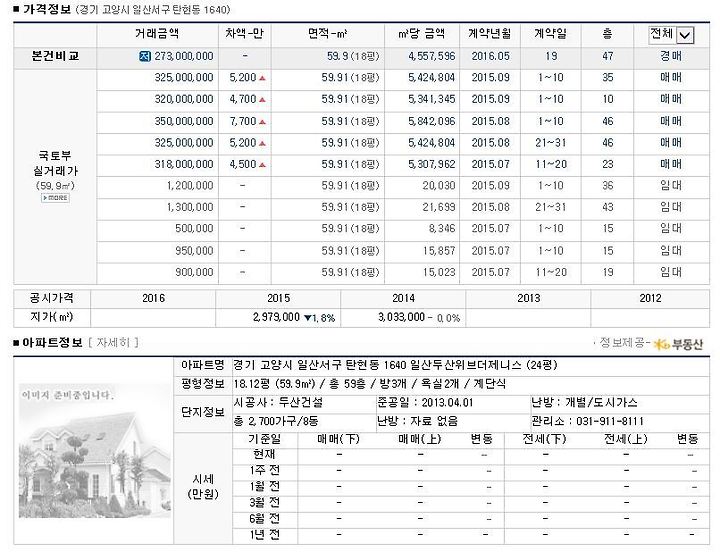This screenshot has width=720, height=552.
Task: Click the 3,033,000 land price for 2014
Action: (x=401, y=317)
